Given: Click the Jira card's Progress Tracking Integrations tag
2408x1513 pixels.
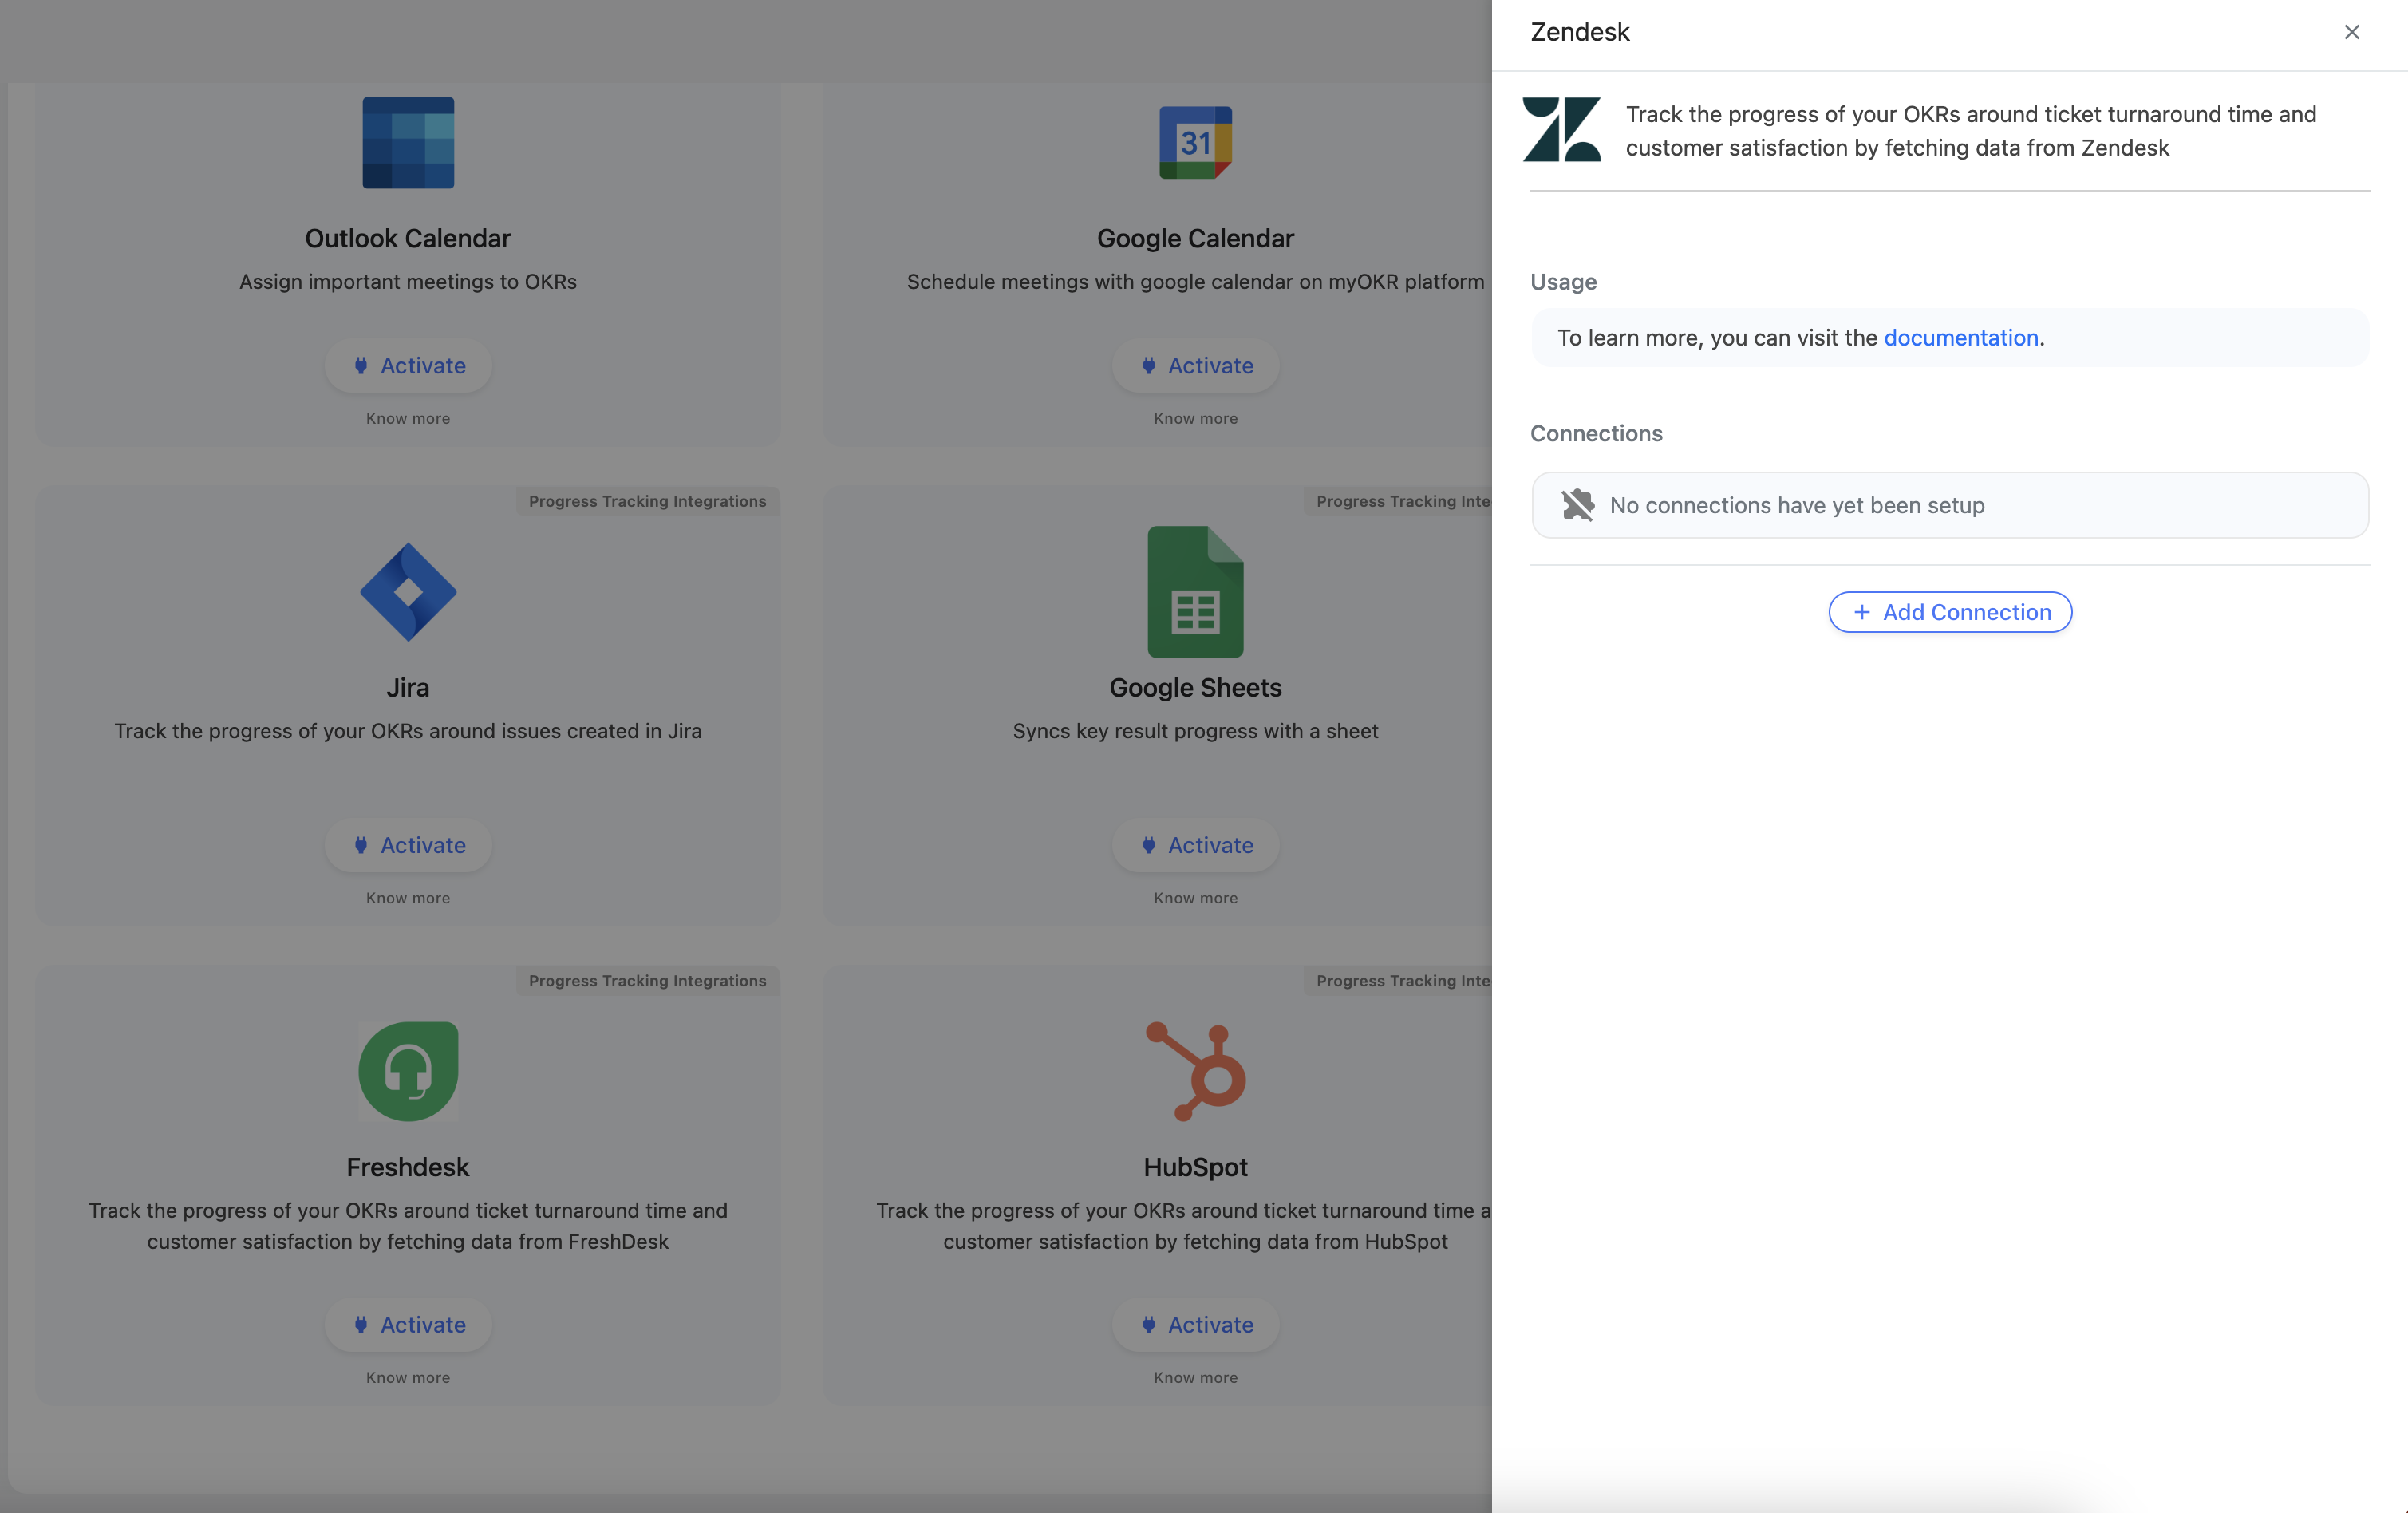Looking at the screenshot, I should tap(647, 501).
